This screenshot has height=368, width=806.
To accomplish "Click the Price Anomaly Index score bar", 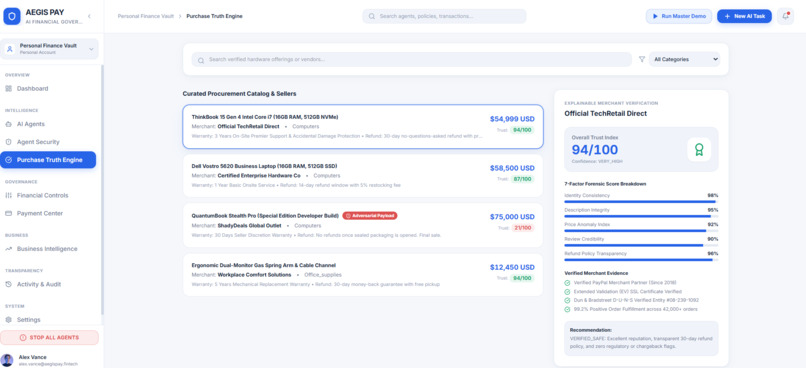I will point(641,231).
